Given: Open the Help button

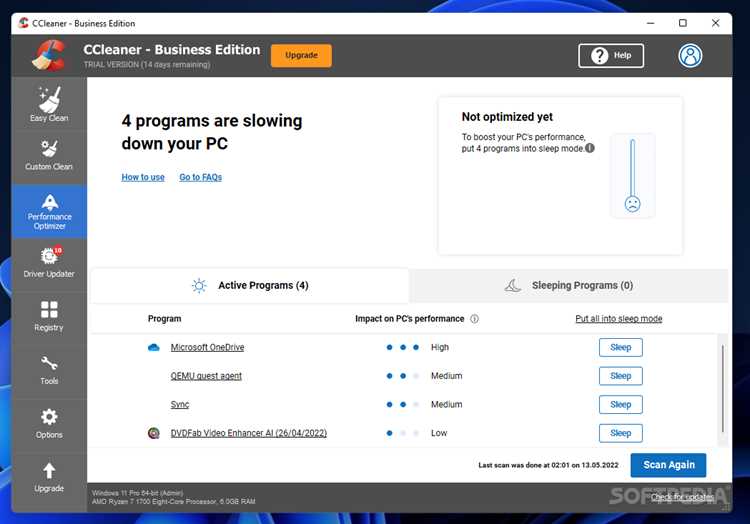Looking at the screenshot, I should 611,55.
